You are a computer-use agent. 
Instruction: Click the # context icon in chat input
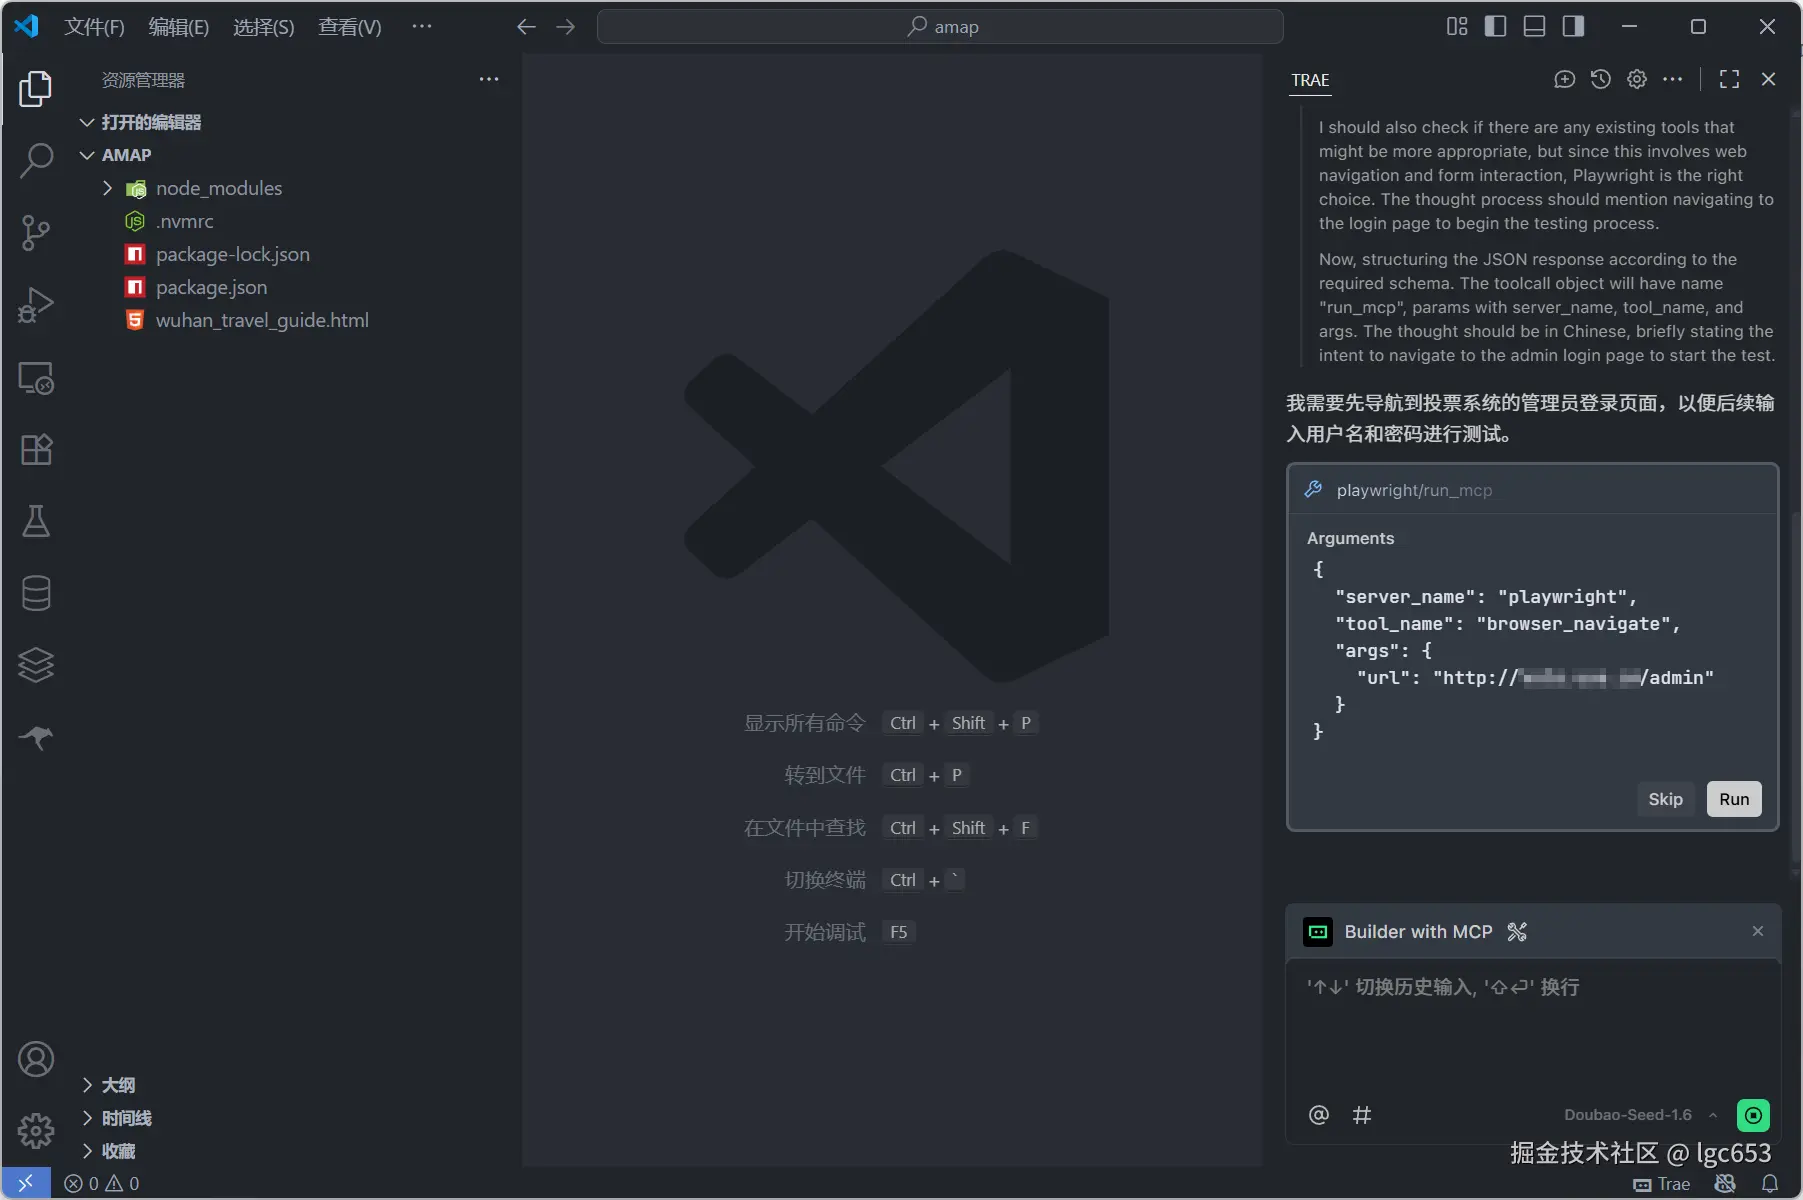click(1362, 1115)
